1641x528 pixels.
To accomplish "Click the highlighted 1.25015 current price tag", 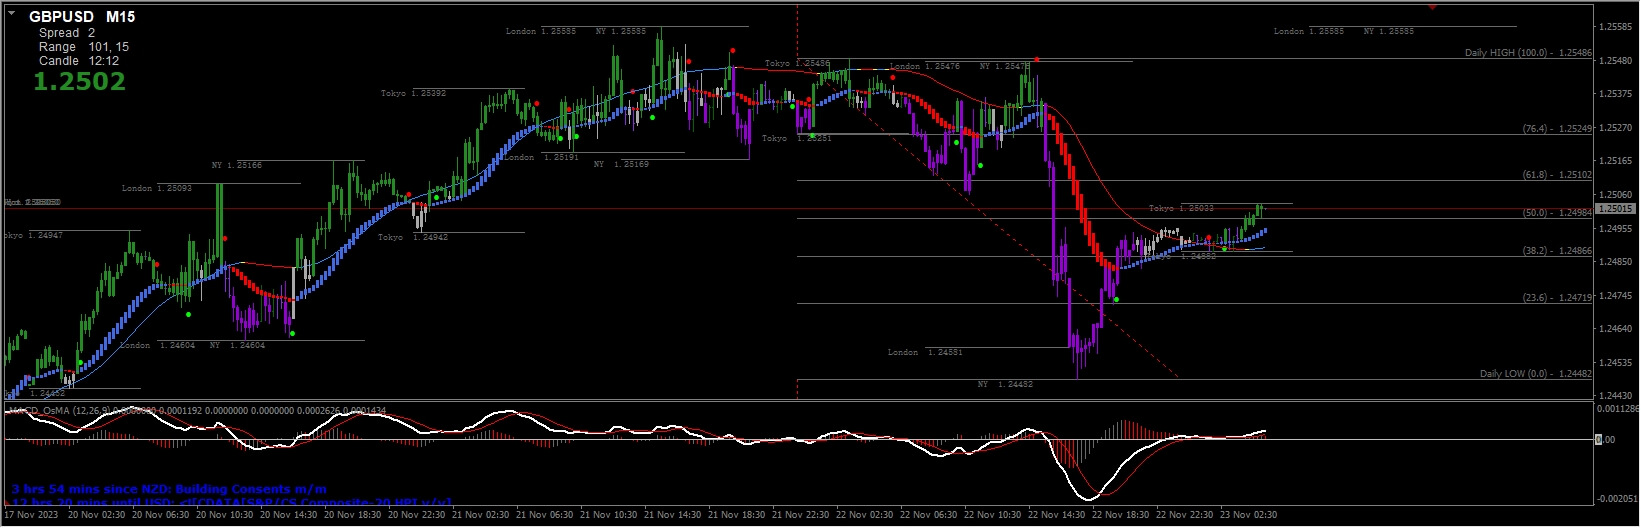I will coord(1616,209).
